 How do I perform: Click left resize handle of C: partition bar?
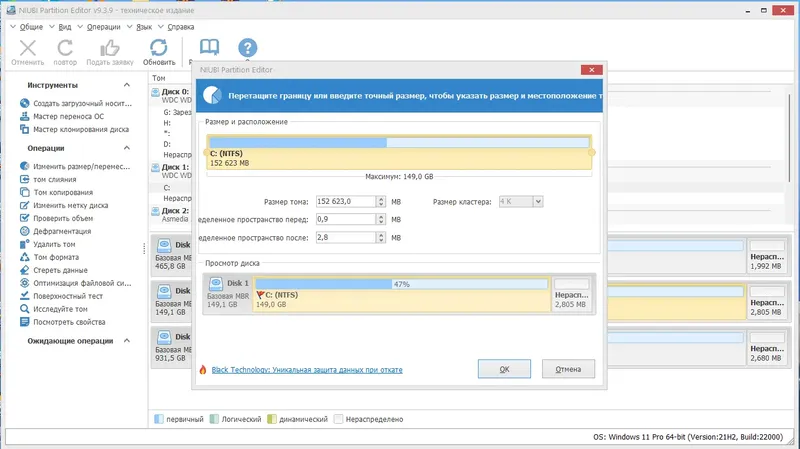coord(206,152)
